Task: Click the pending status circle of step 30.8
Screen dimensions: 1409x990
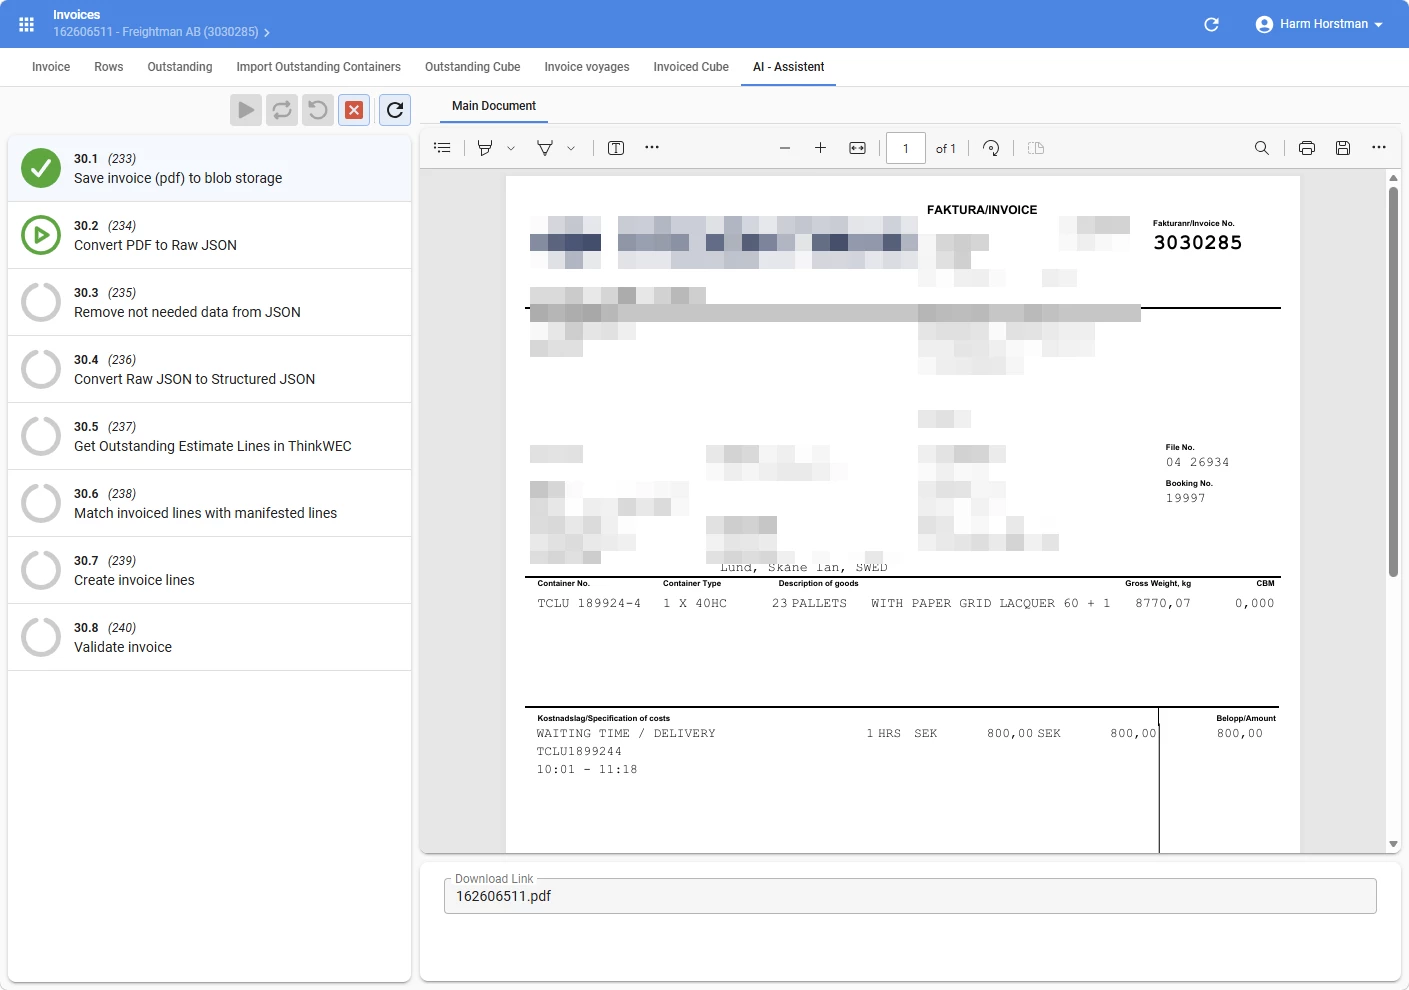Action: click(x=41, y=637)
